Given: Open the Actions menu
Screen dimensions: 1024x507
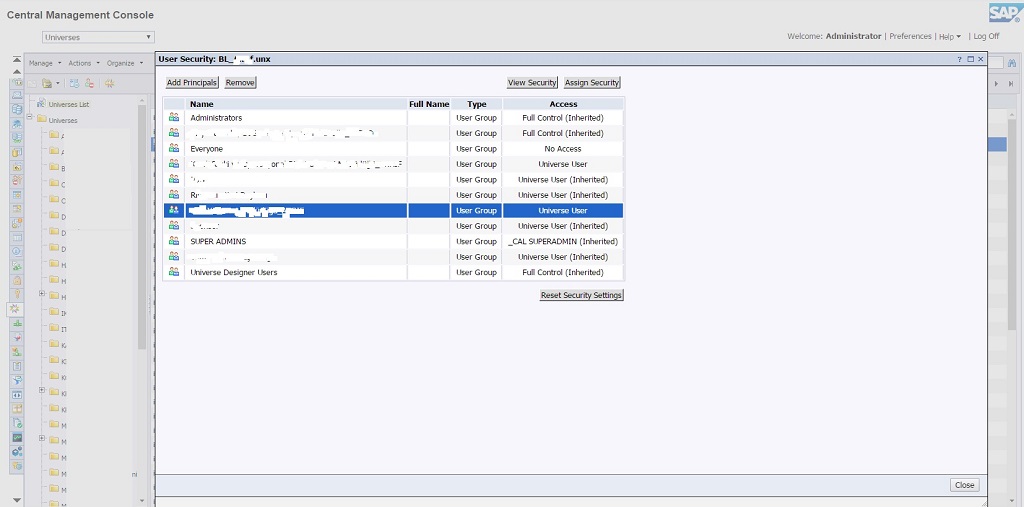Looking at the screenshot, I should pyautogui.click(x=84, y=63).
